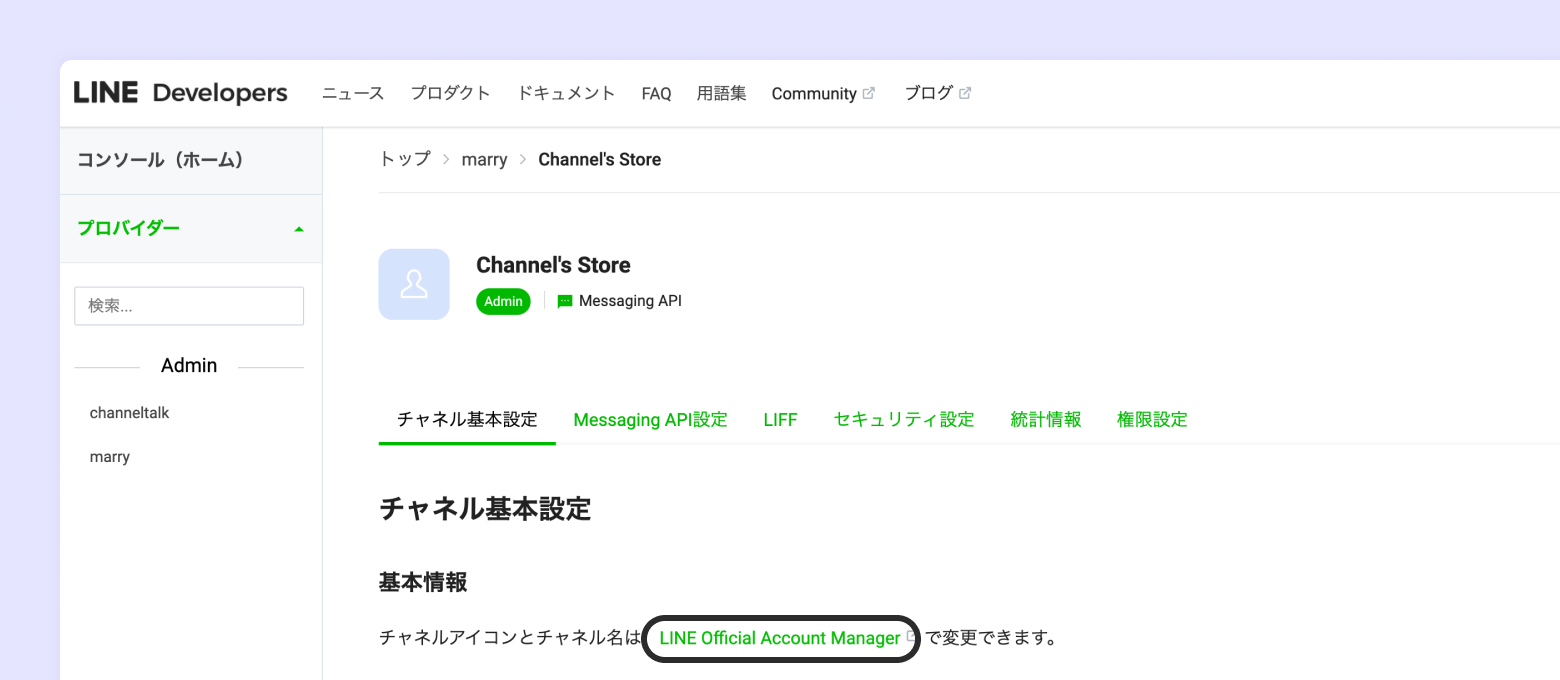
Task: Switch to the 権限設定 tab
Action: coord(1152,420)
